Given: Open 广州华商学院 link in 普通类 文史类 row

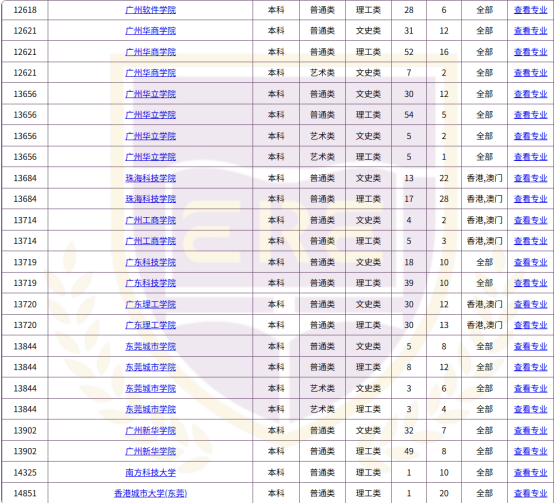Looking at the screenshot, I should pos(151,31).
